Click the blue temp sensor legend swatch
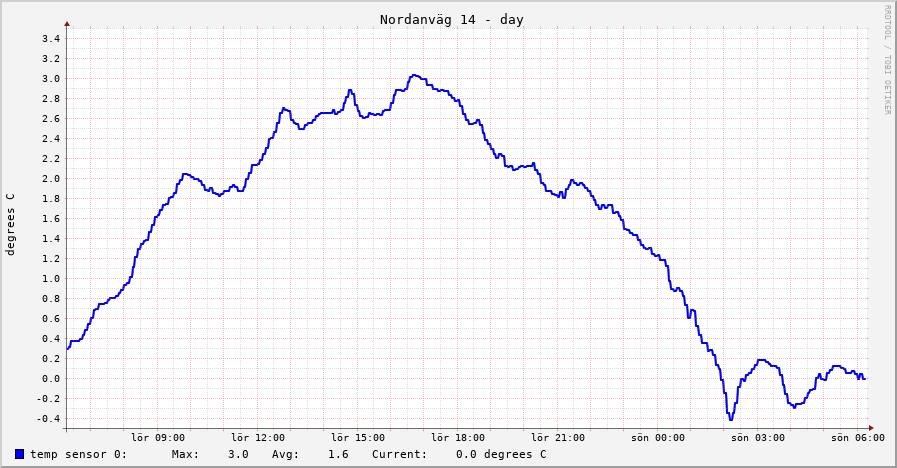Image resolution: width=897 pixels, height=468 pixels. coord(19,454)
